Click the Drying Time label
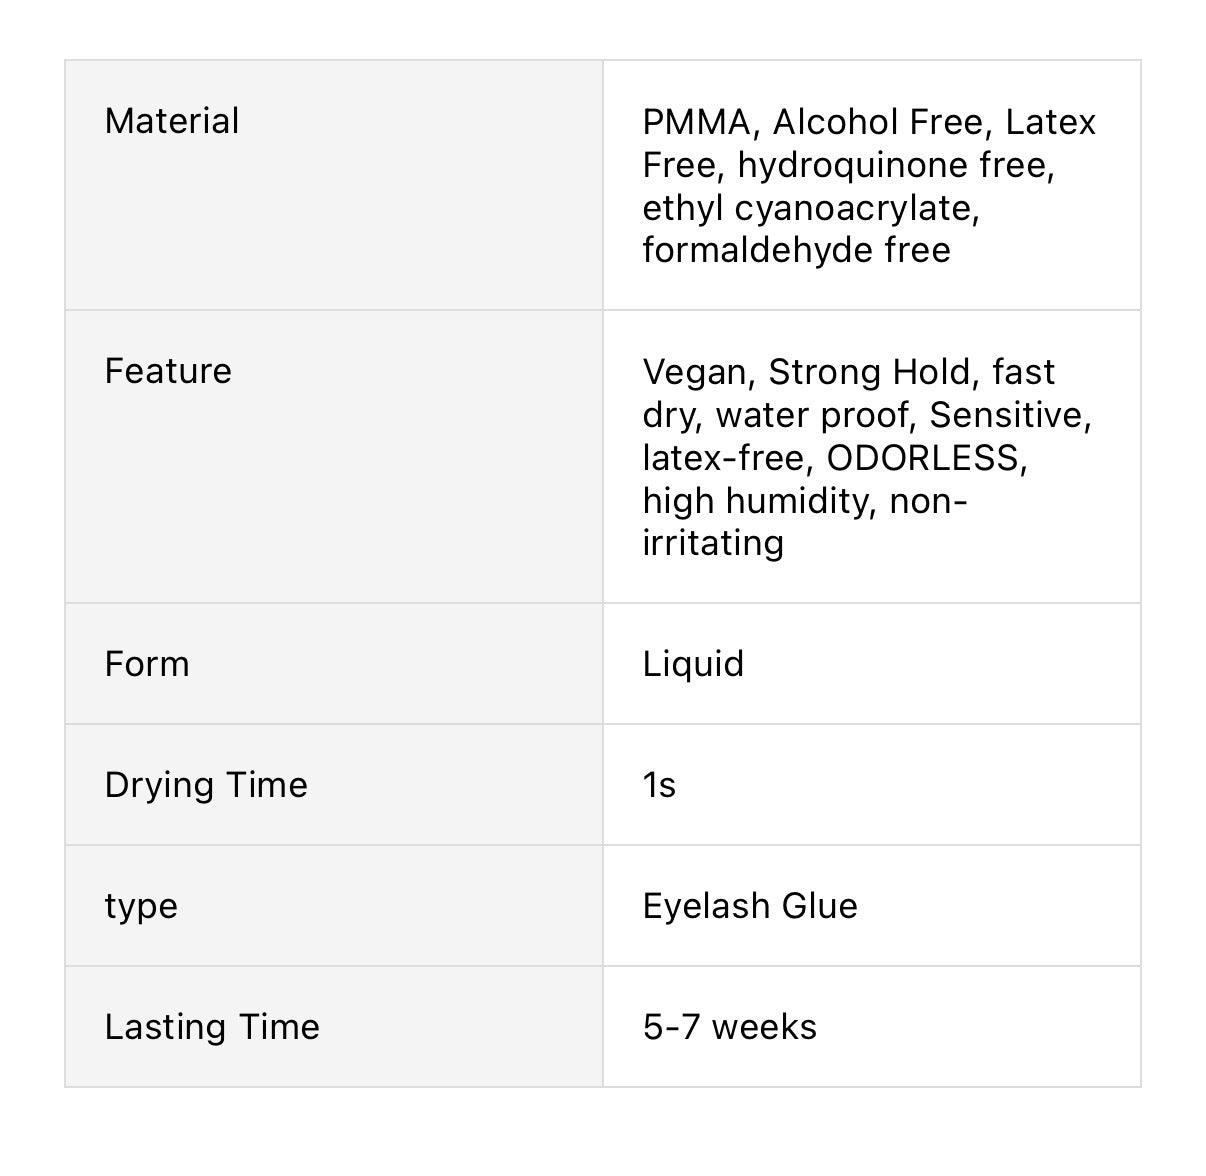Image resolution: width=1206 pixels, height=1176 pixels. click(206, 785)
